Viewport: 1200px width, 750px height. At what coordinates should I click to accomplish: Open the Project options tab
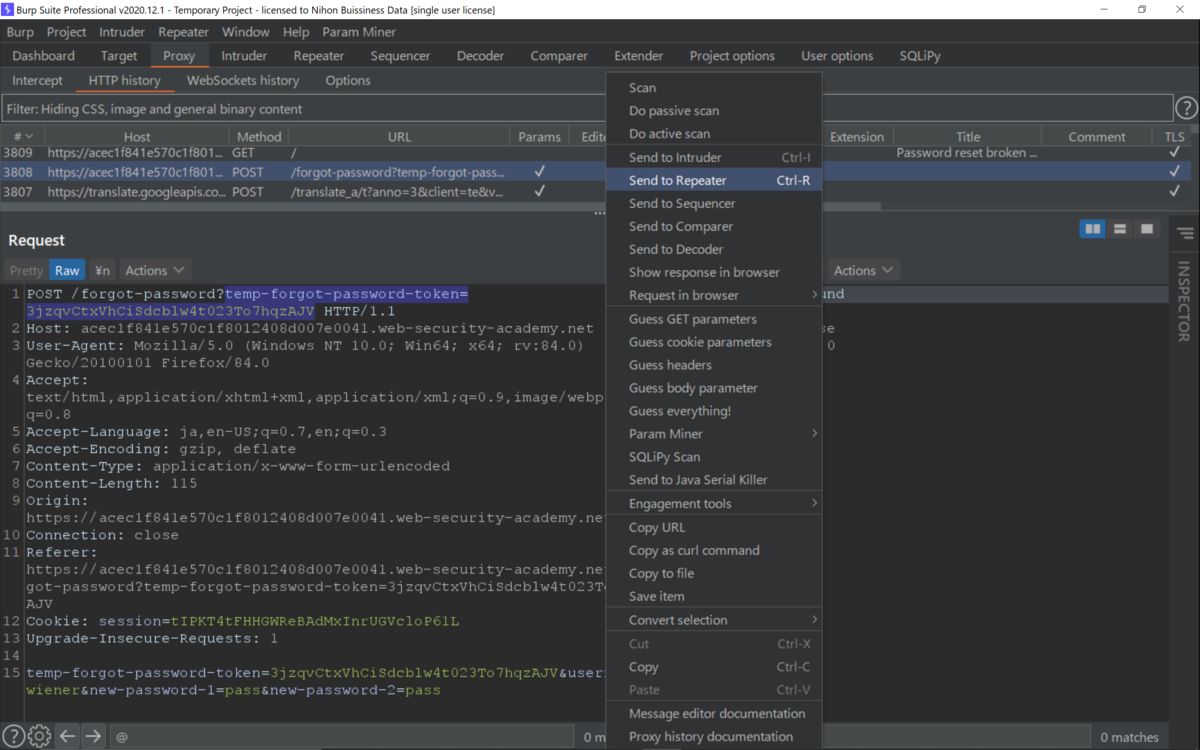click(x=732, y=56)
